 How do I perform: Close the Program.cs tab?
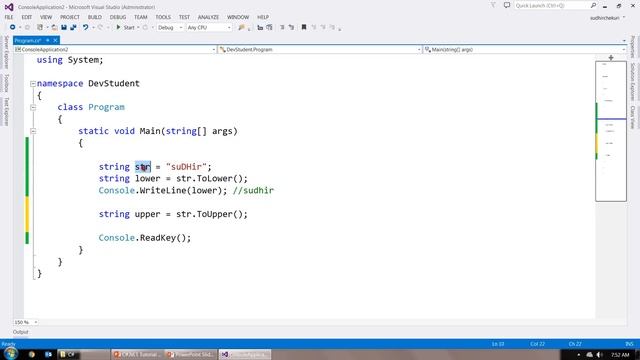55,40
